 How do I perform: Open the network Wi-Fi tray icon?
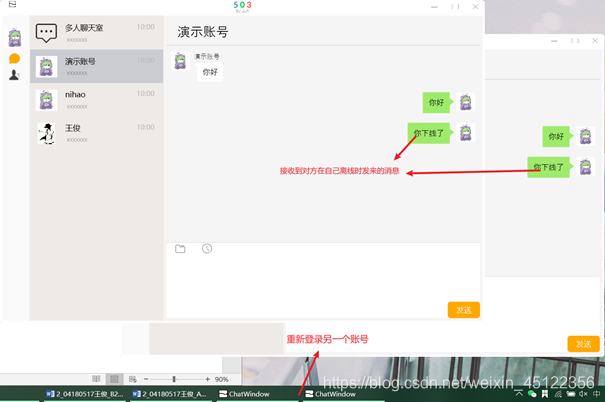[558, 394]
